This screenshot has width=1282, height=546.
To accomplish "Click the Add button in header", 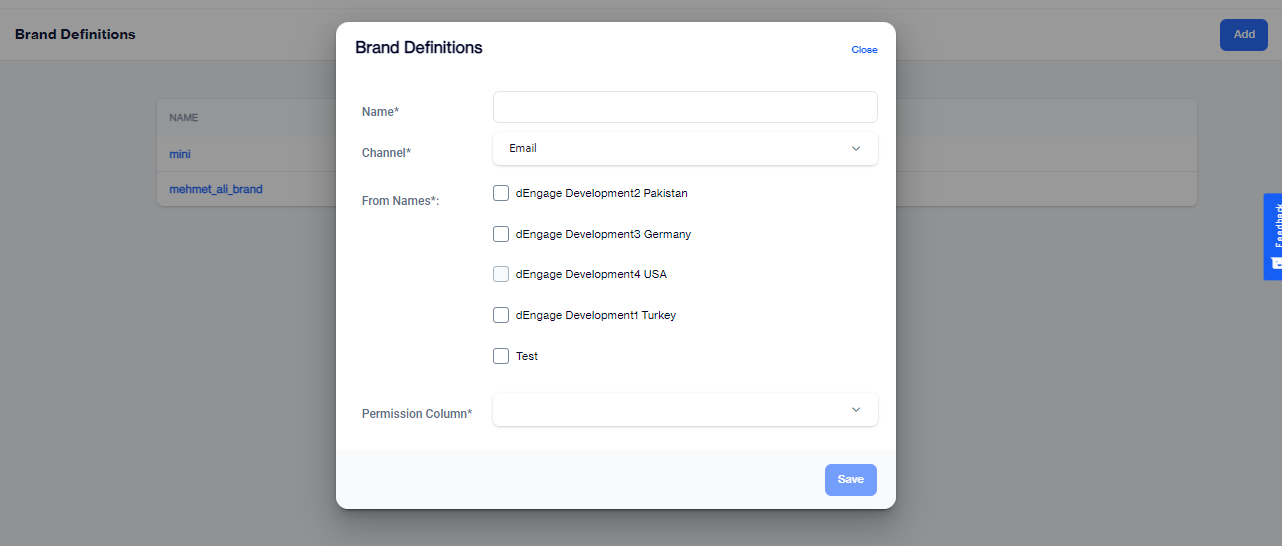I will (1243, 34).
